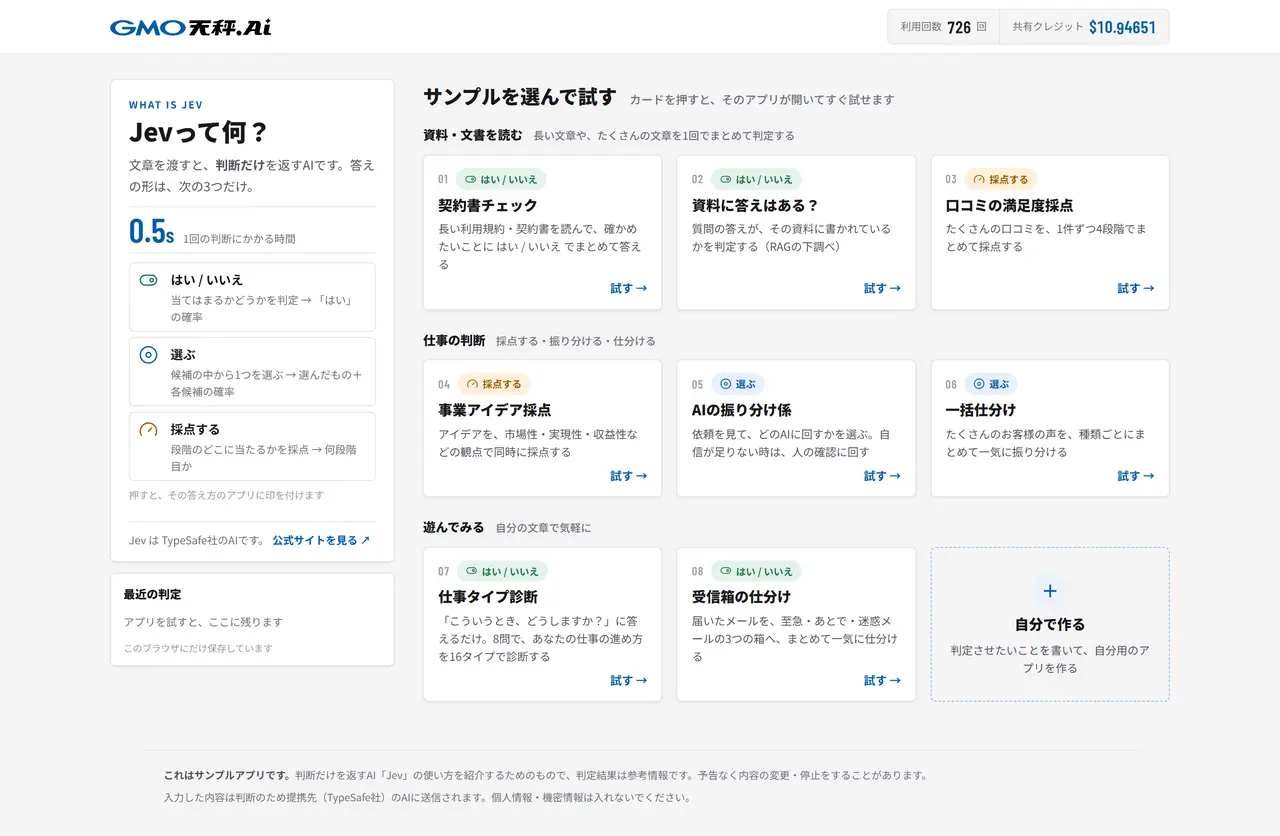Click the 選ぶ badge on AIの振り分け係 card
1280x836 pixels.
(x=738, y=384)
